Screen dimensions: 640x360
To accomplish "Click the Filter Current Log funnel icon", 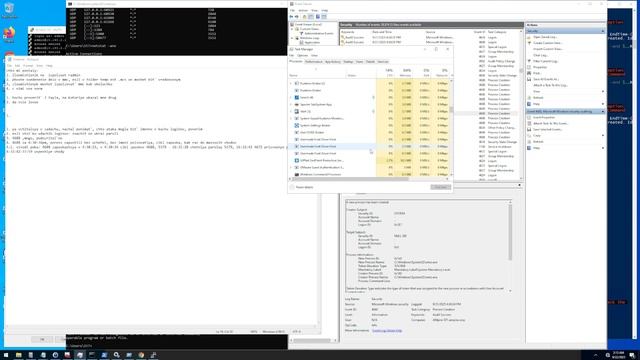I will click(x=529, y=61).
